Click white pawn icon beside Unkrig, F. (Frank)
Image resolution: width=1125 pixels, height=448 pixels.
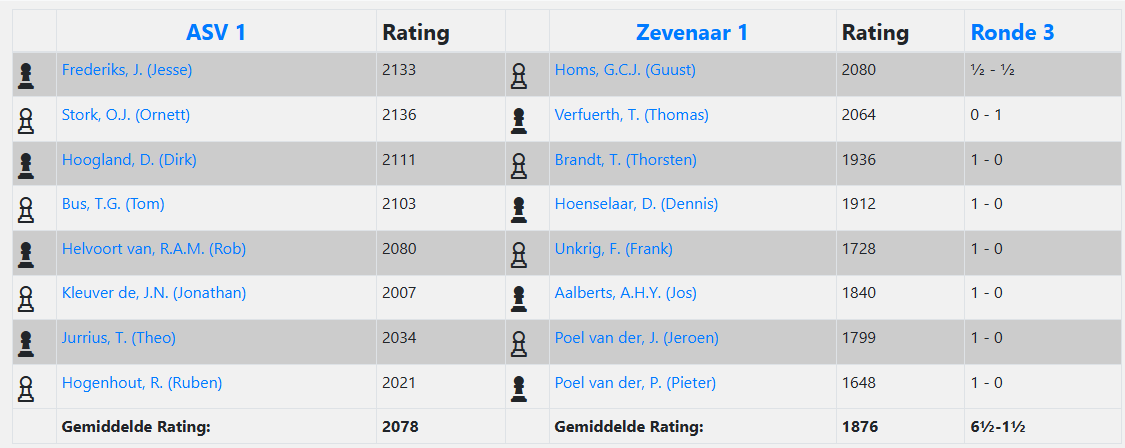[x=519, y=254]
